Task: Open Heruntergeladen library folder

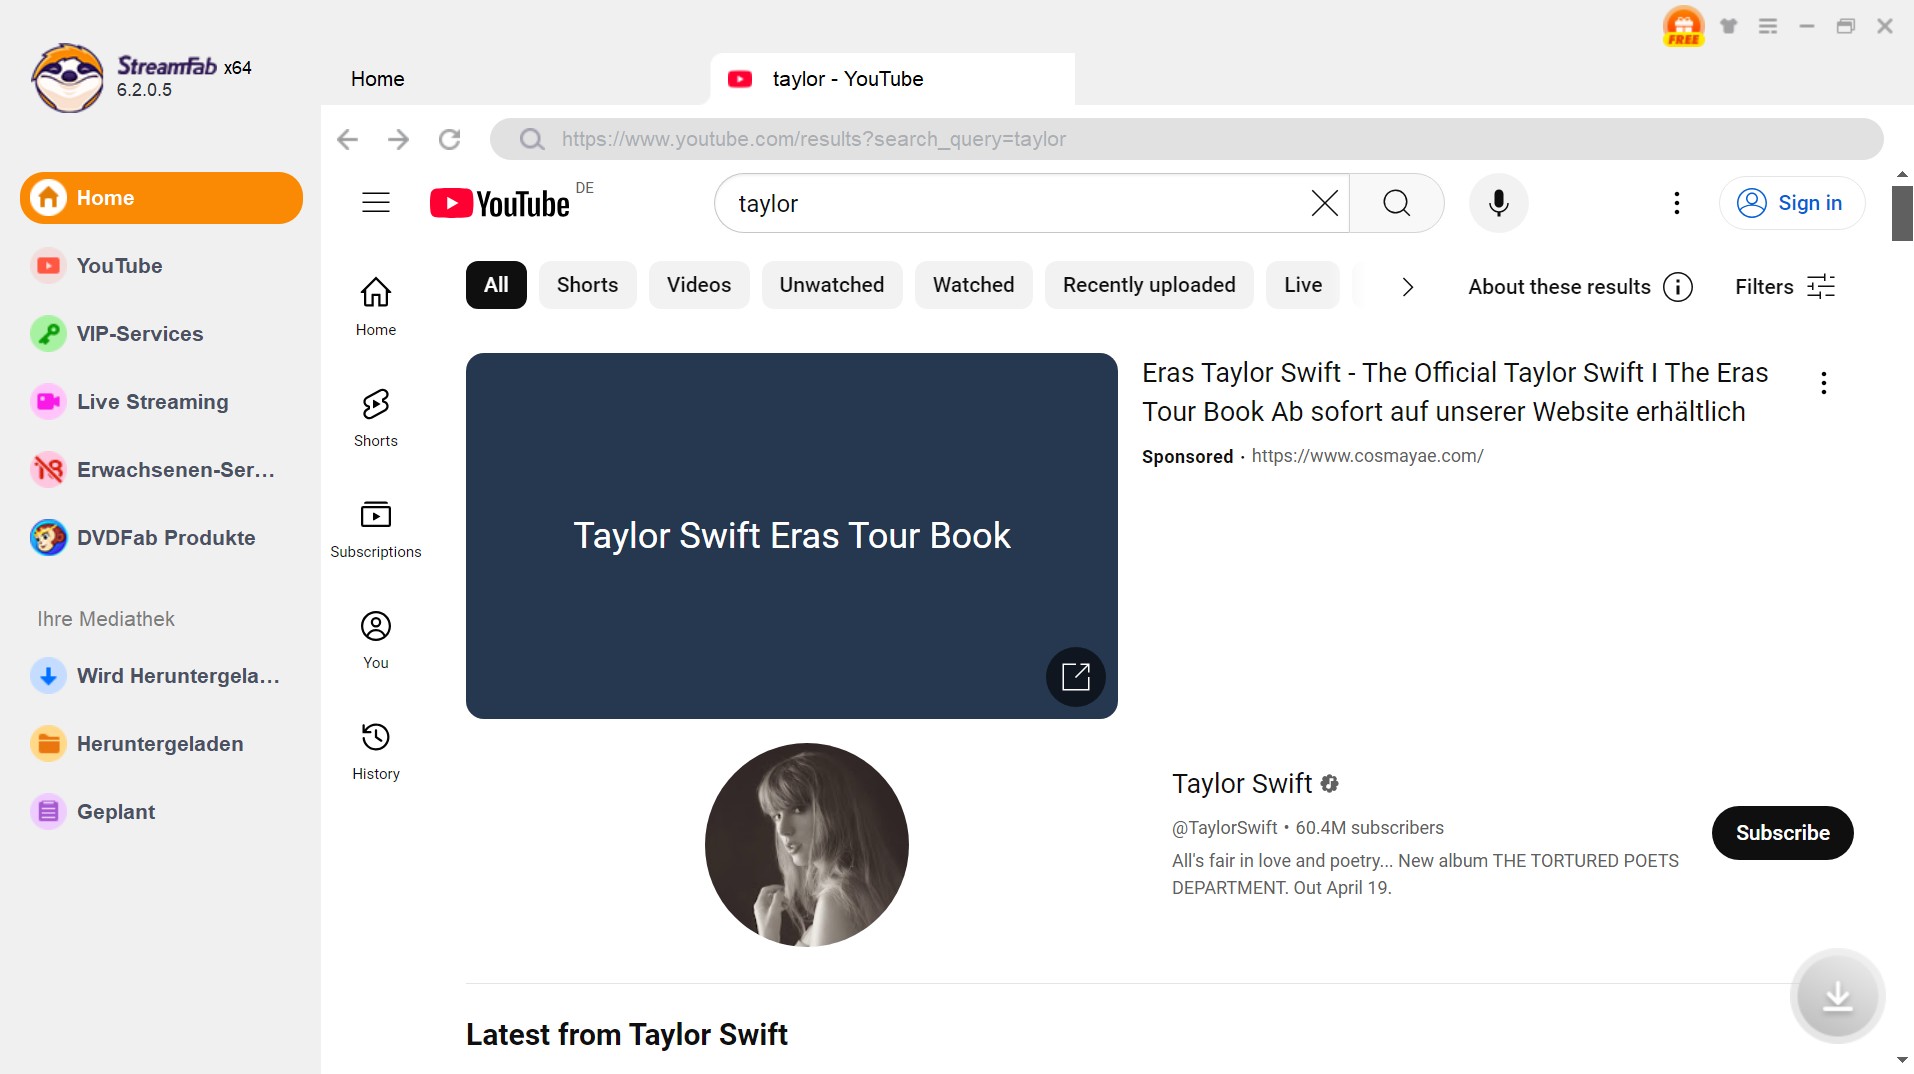Action: [x=161, y=744]
